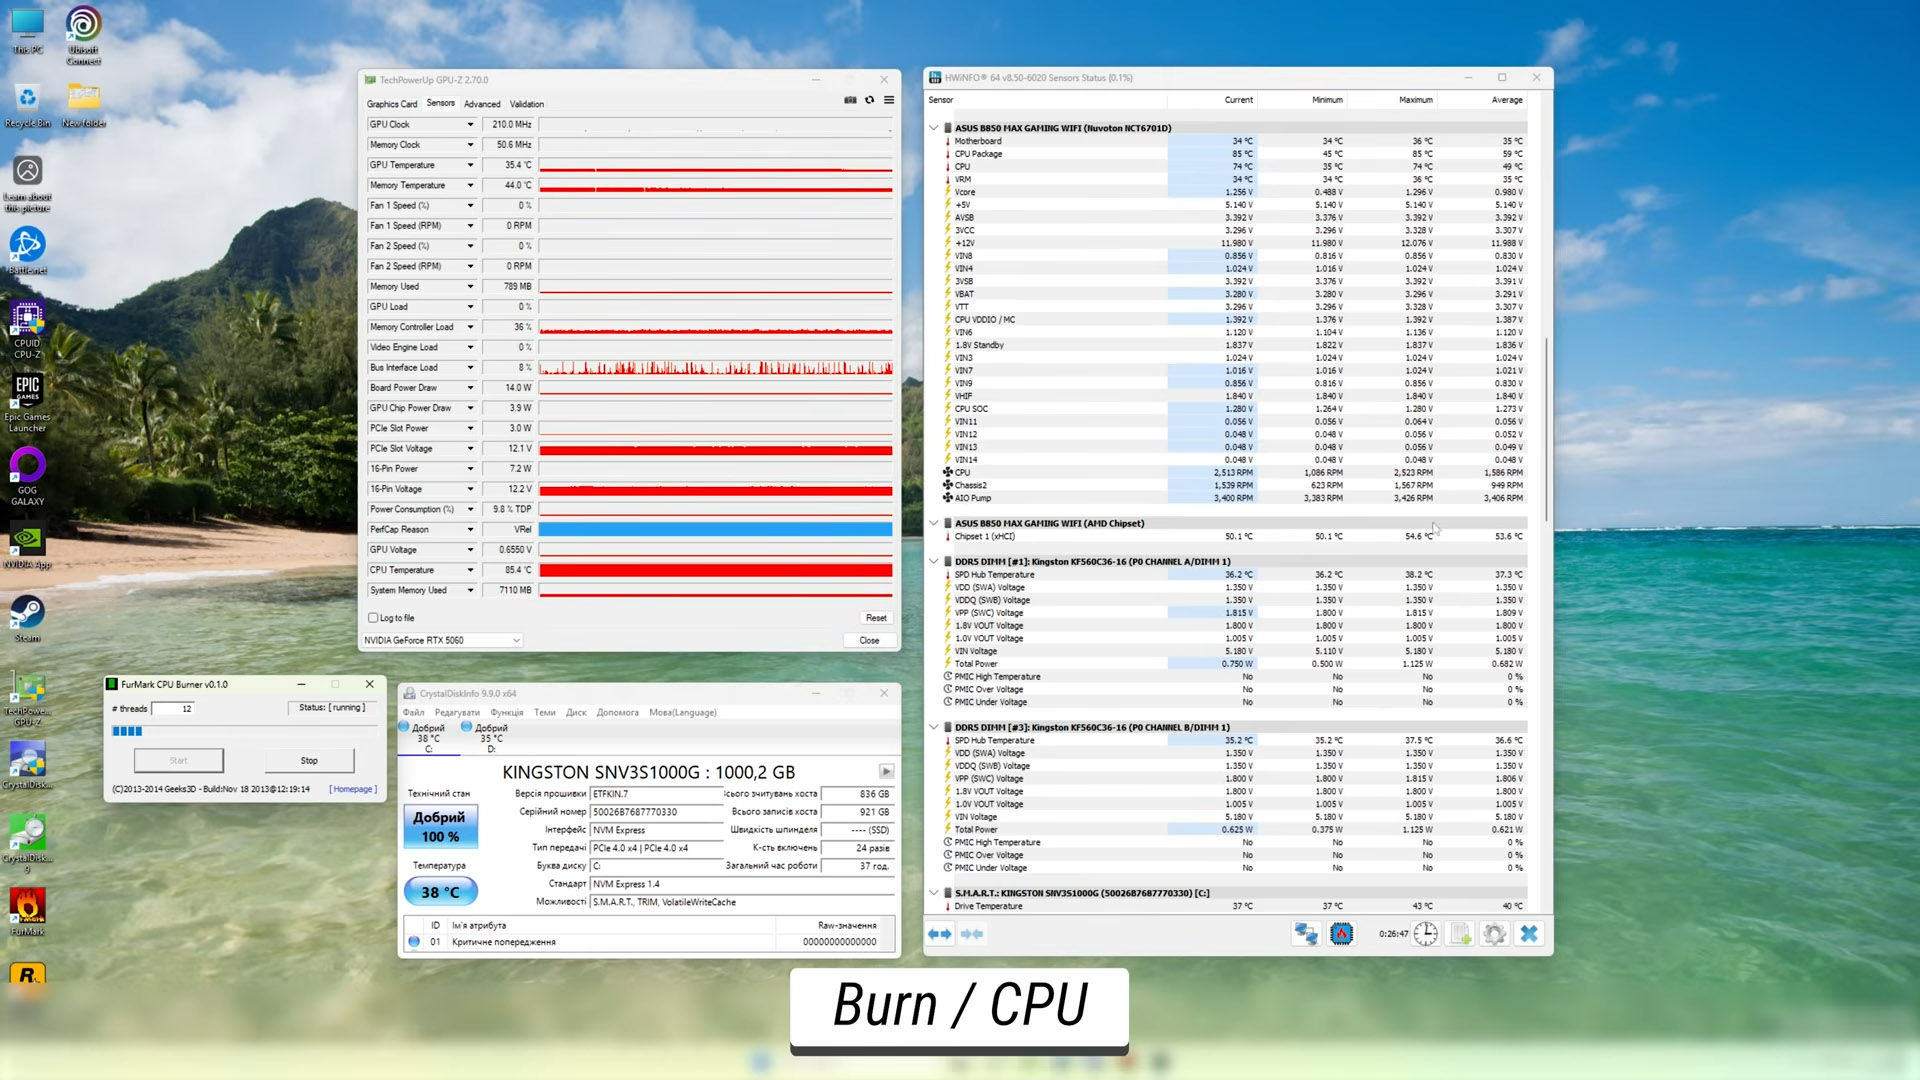Collapse the S.M.A.R.T. Kingston SNV3S1000G group
This screenshot has width=1920, height=1080.
click(x=934, y=893)
